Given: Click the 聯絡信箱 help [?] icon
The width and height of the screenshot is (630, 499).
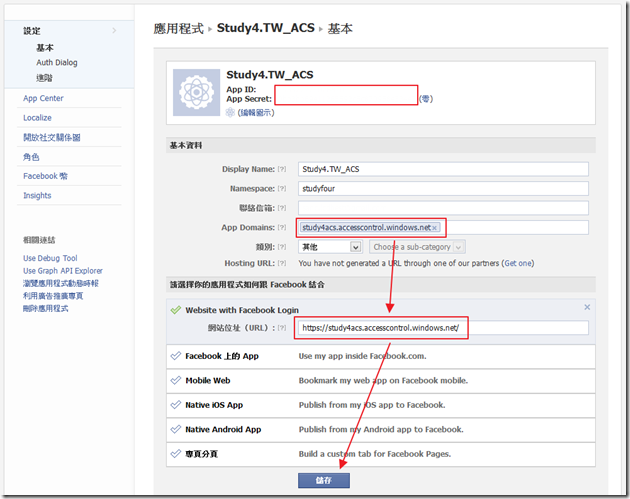Looking at the screenshot, I should (282, 208).
